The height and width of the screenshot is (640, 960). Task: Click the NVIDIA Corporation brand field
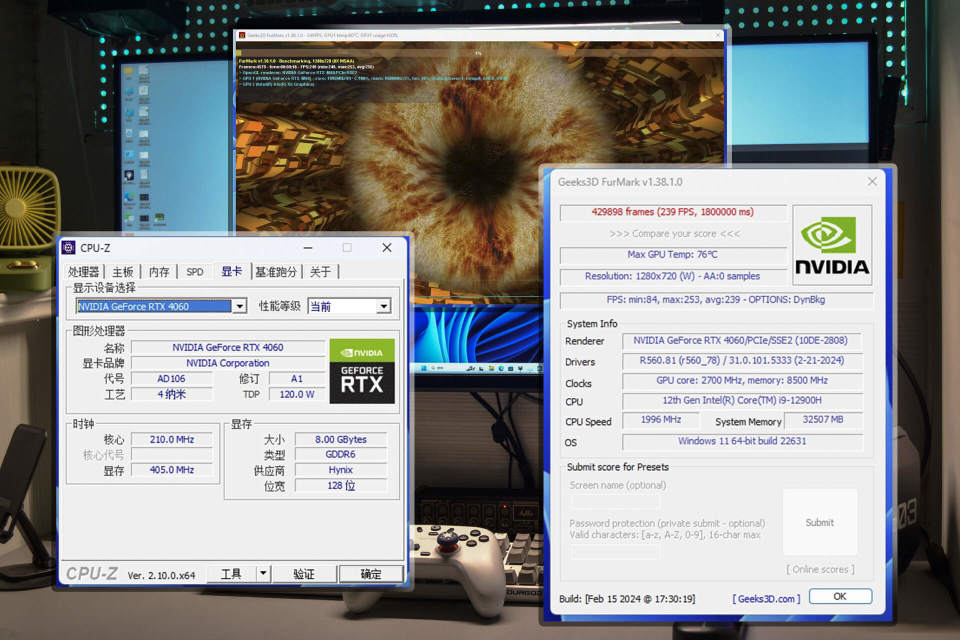point(228,363)
